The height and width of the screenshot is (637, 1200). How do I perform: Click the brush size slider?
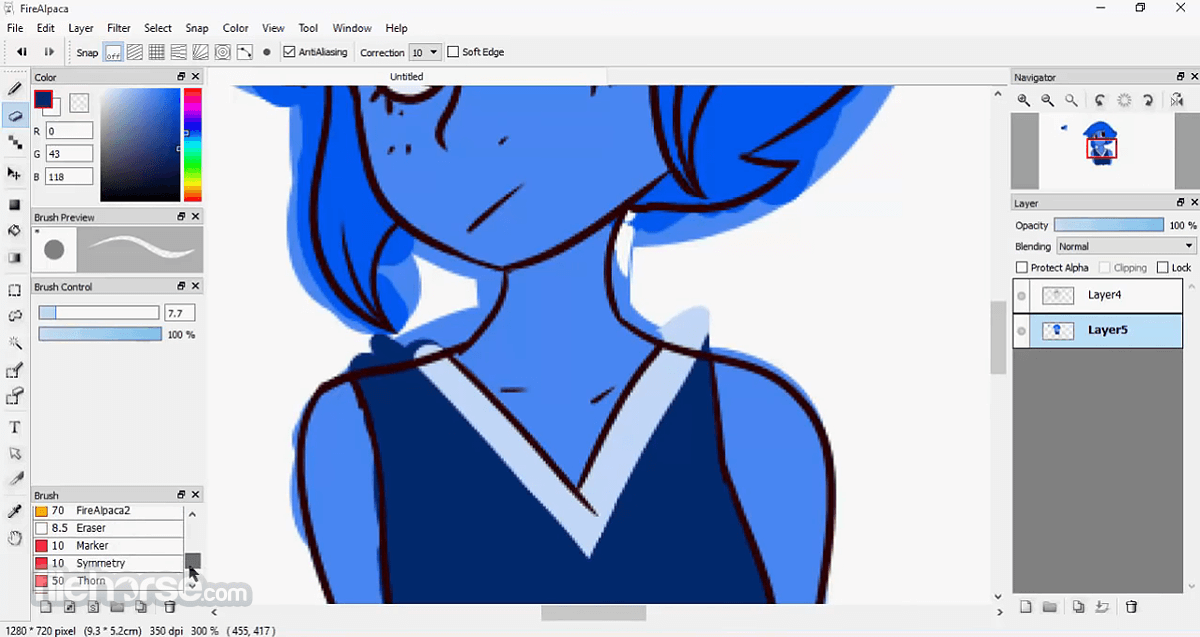[99, 313]
